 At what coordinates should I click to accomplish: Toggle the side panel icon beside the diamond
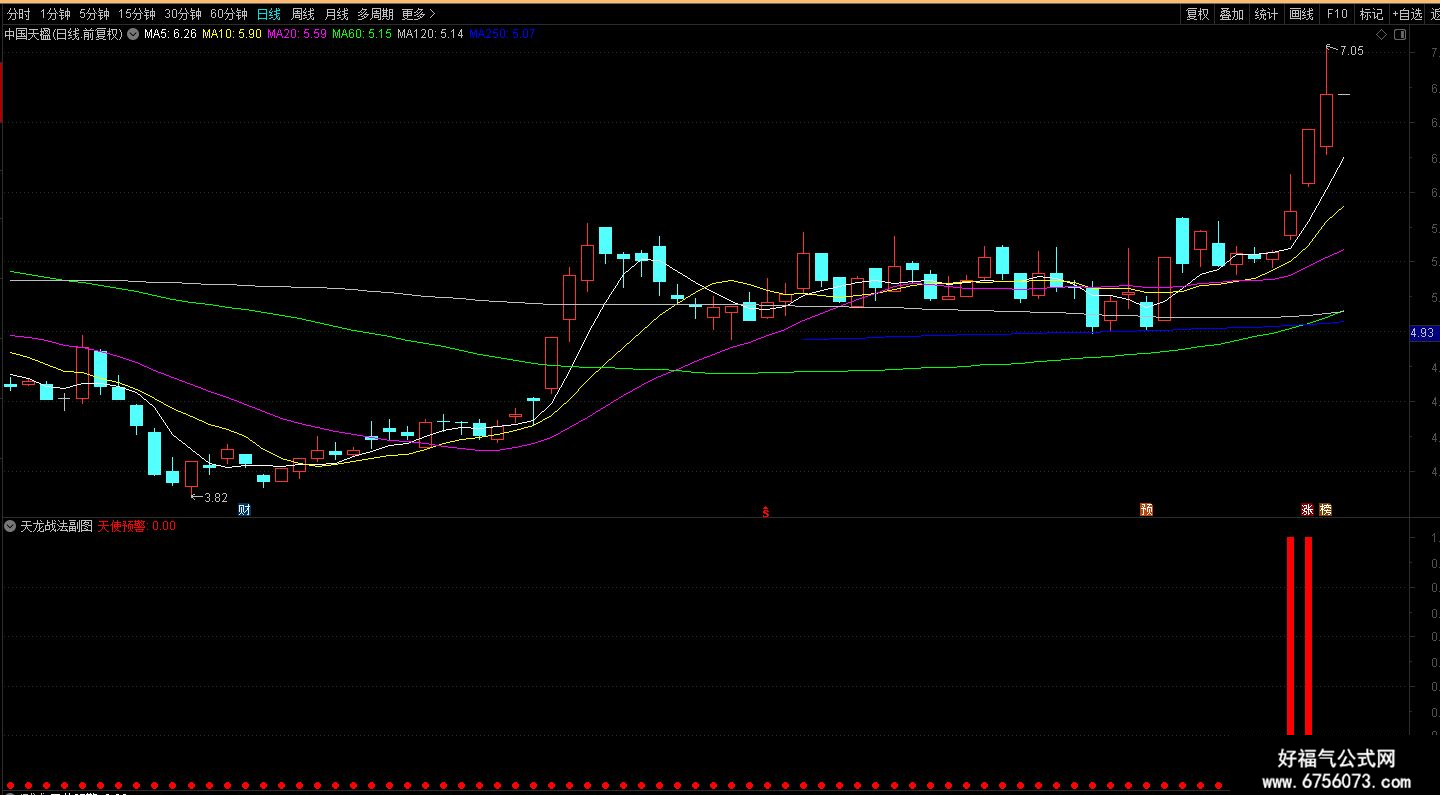click(x=1399, y=34)
